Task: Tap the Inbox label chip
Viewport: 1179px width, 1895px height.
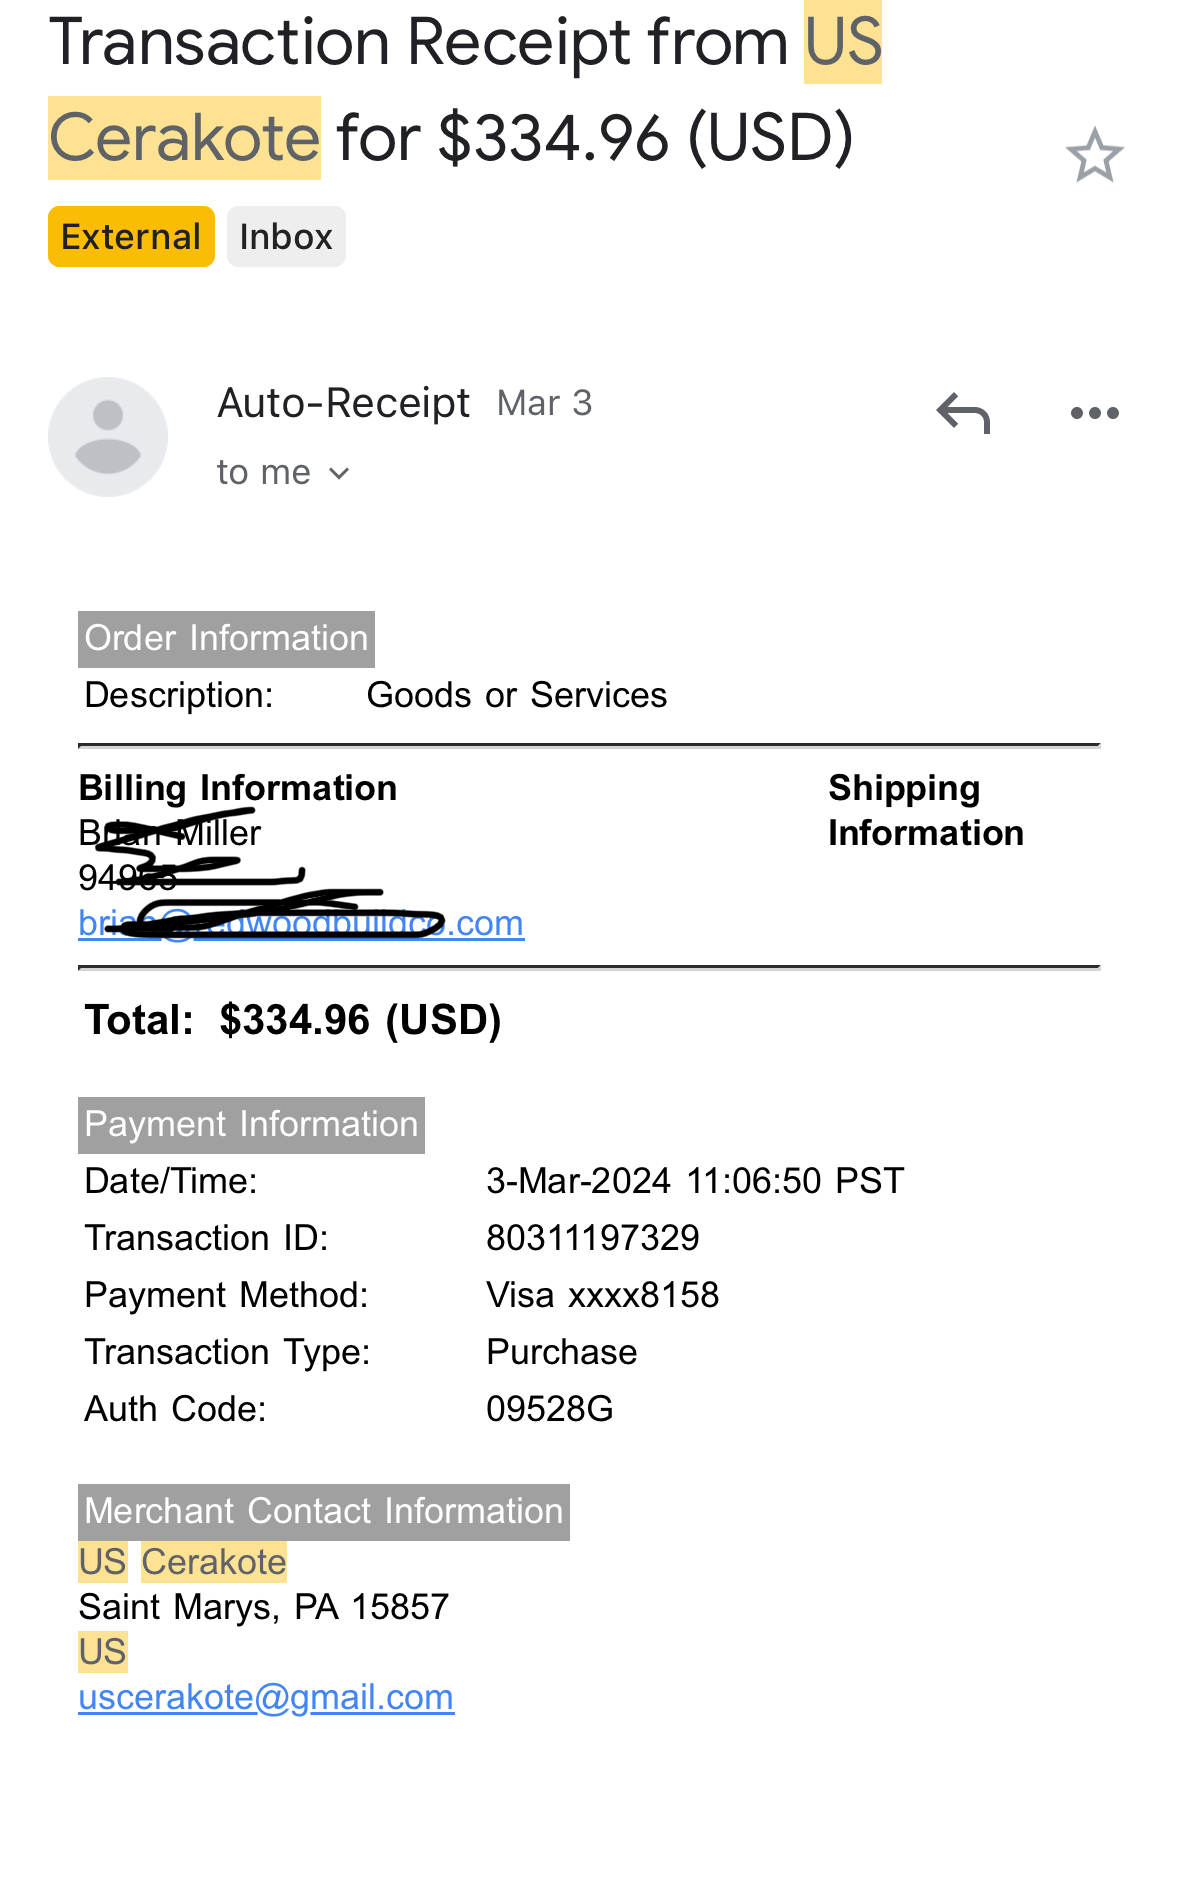Action: [x=286, y=237]
